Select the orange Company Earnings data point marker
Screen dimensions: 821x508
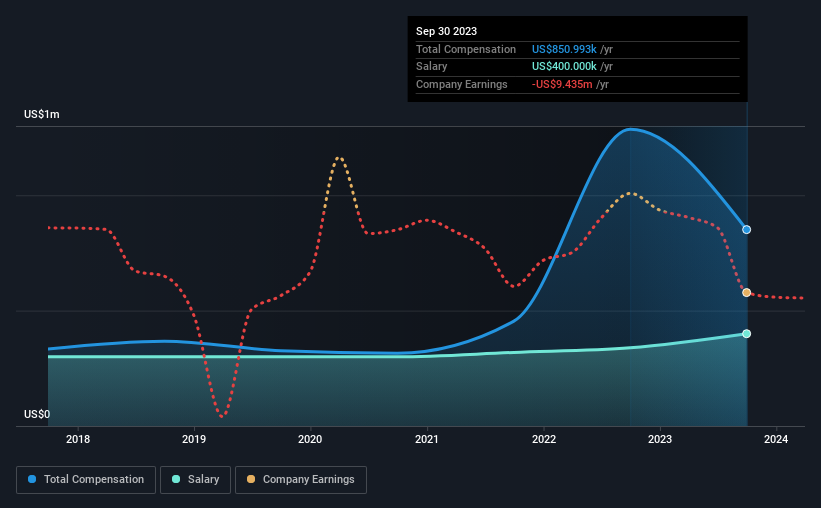coord(747,293)
